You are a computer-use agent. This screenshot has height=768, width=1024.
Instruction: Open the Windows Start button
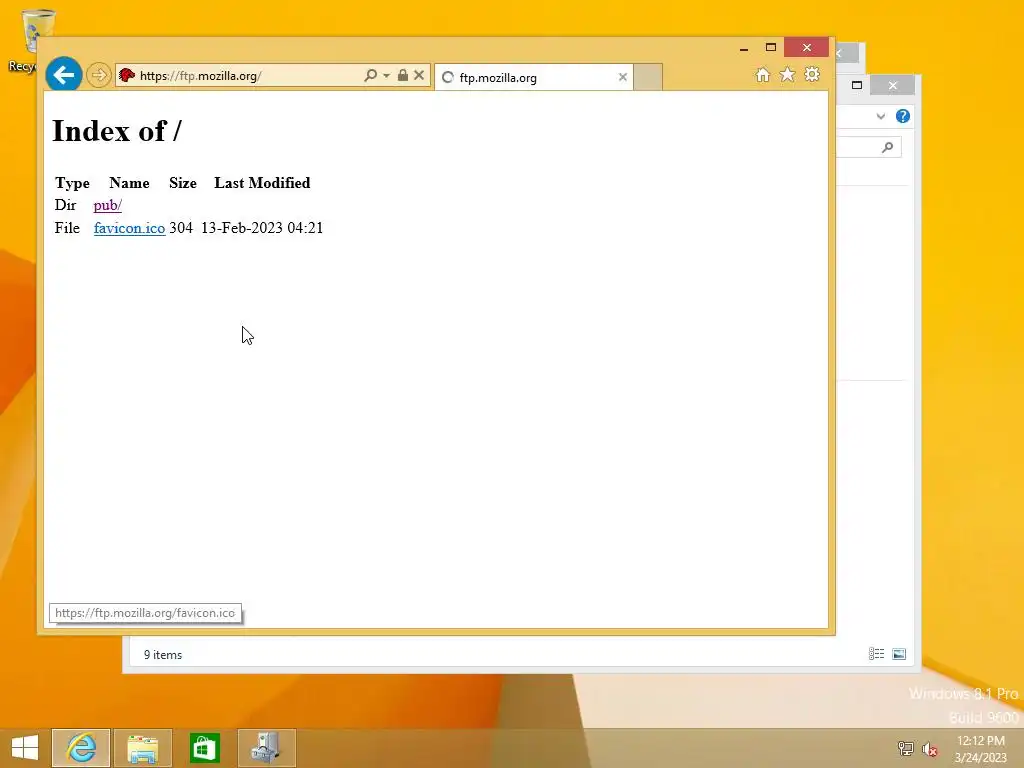(25, 748)
